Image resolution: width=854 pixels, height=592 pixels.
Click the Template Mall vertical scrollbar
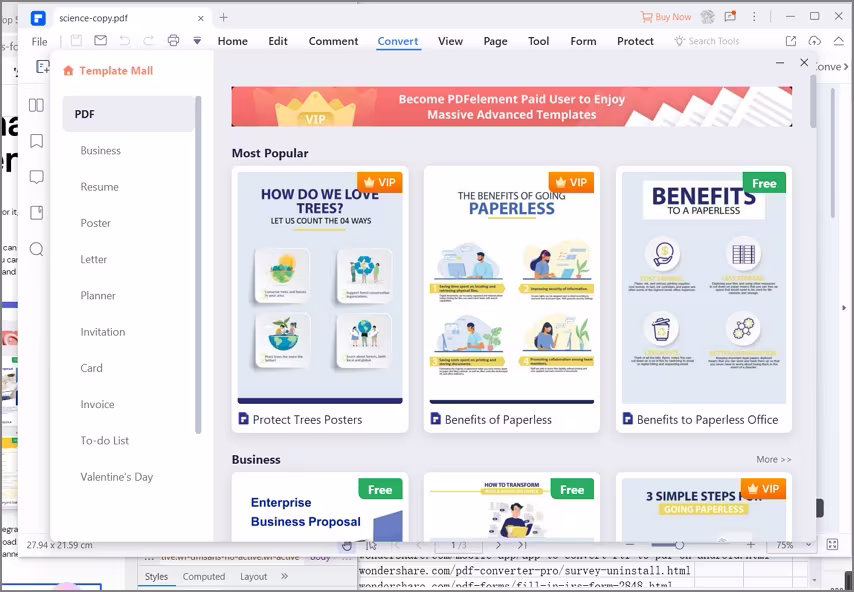point(813,101)
